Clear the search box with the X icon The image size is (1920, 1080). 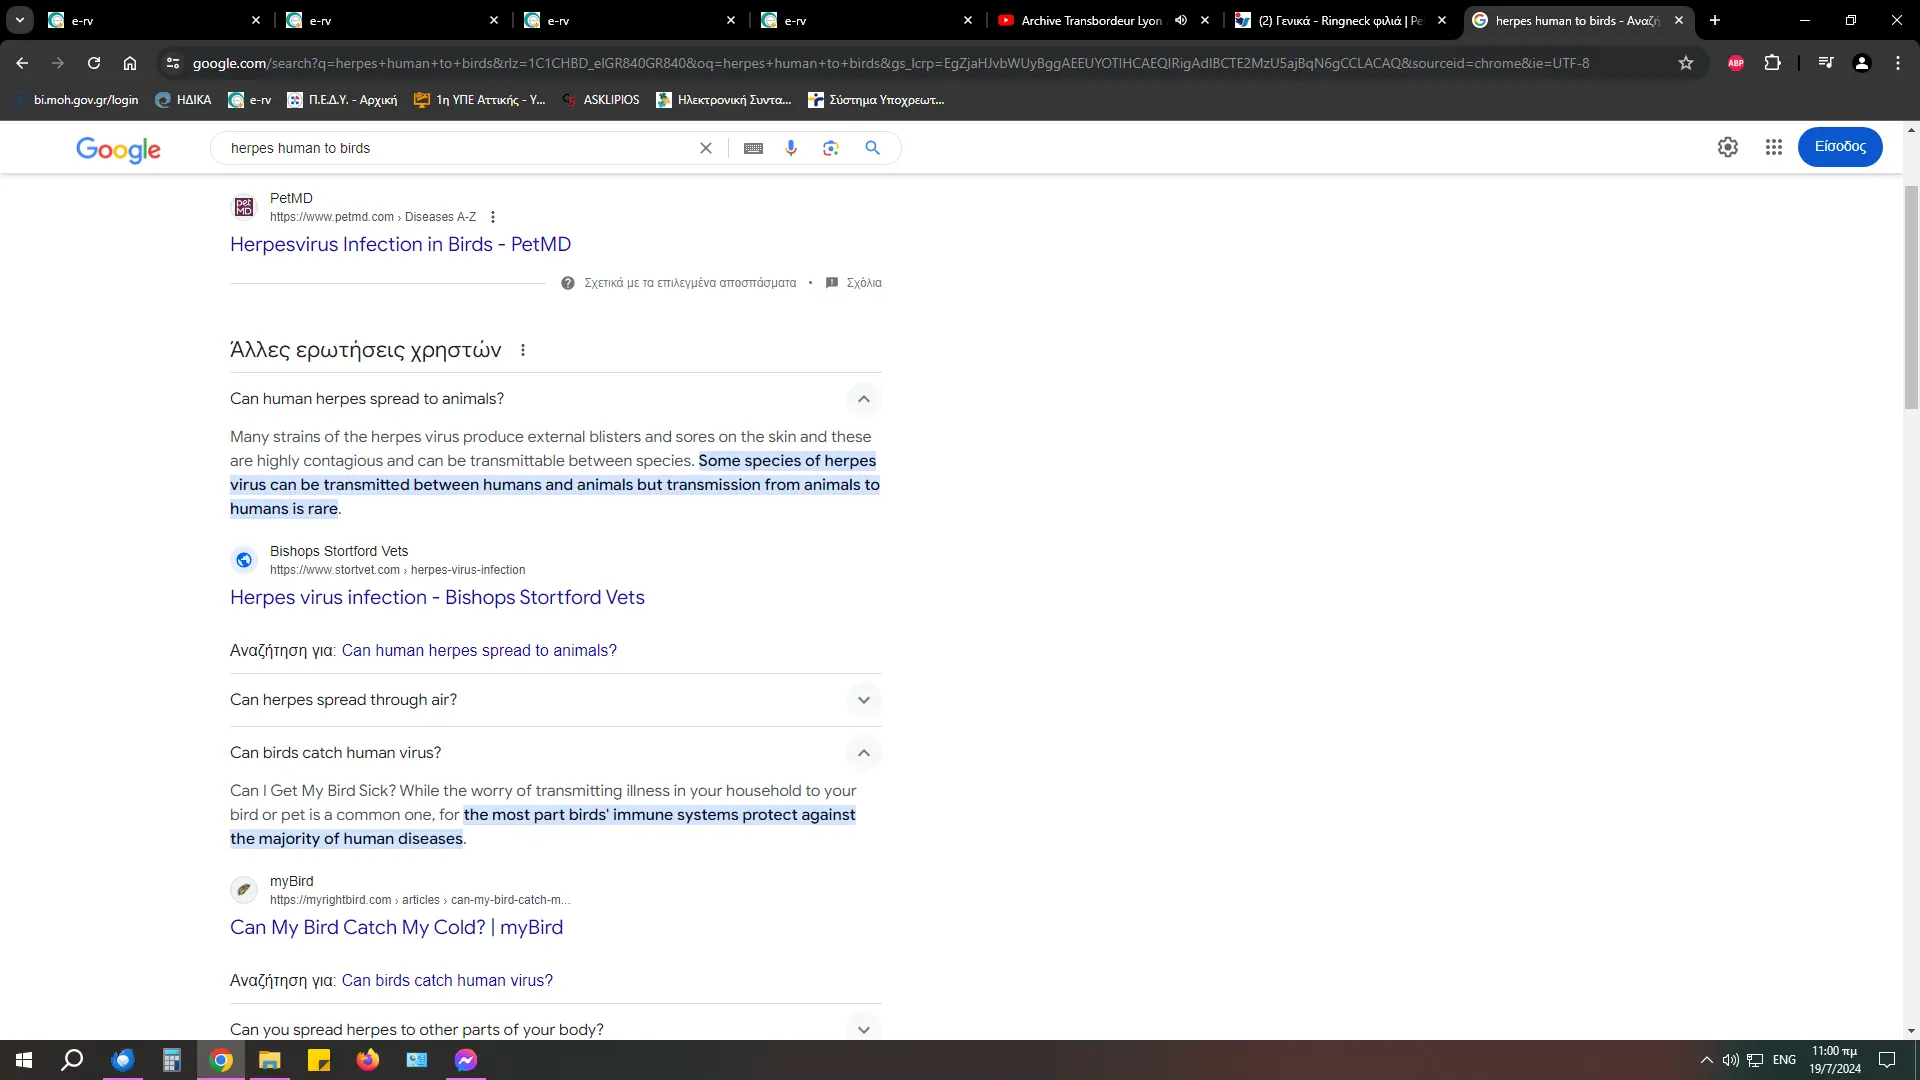(x=706, y=148)
